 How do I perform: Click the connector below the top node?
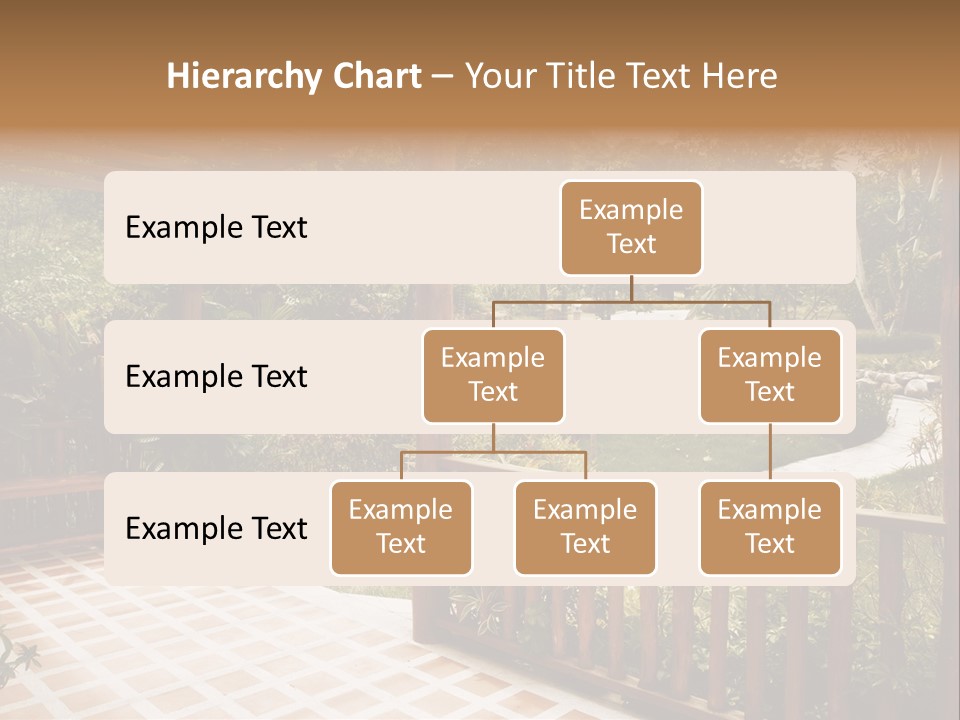630,290
